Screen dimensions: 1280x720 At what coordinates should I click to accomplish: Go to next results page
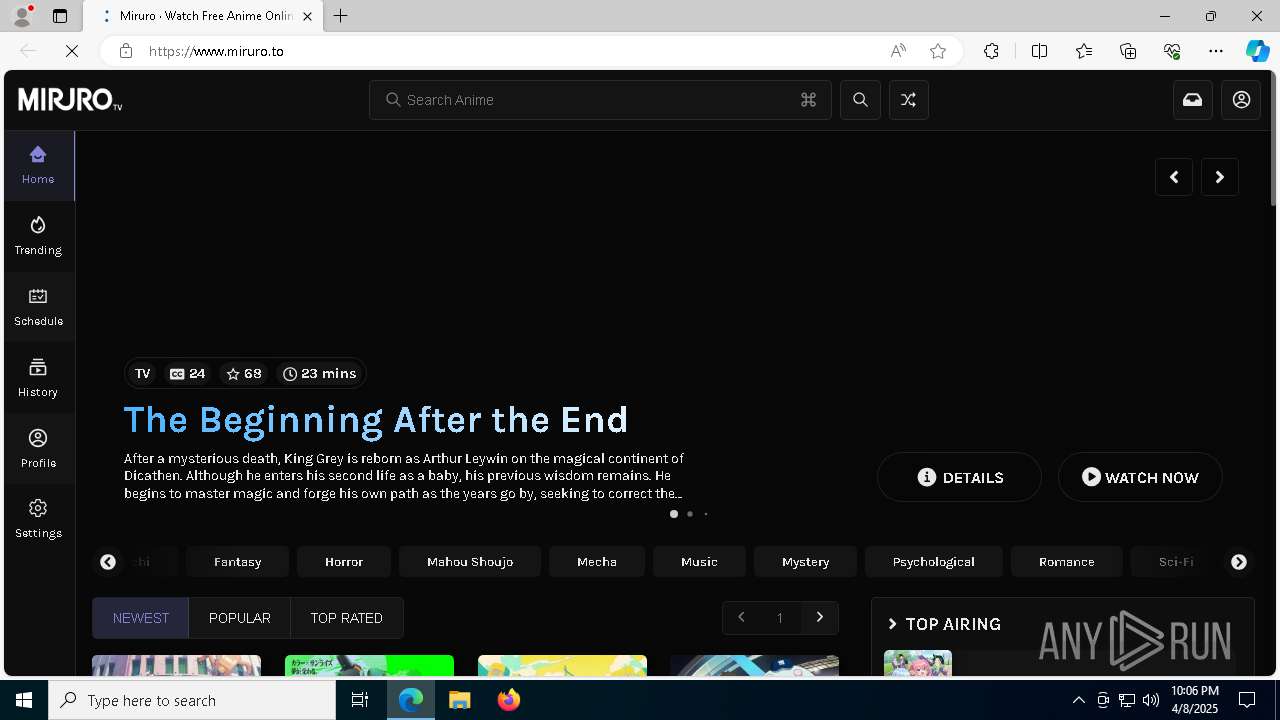[x=820, y=617]
